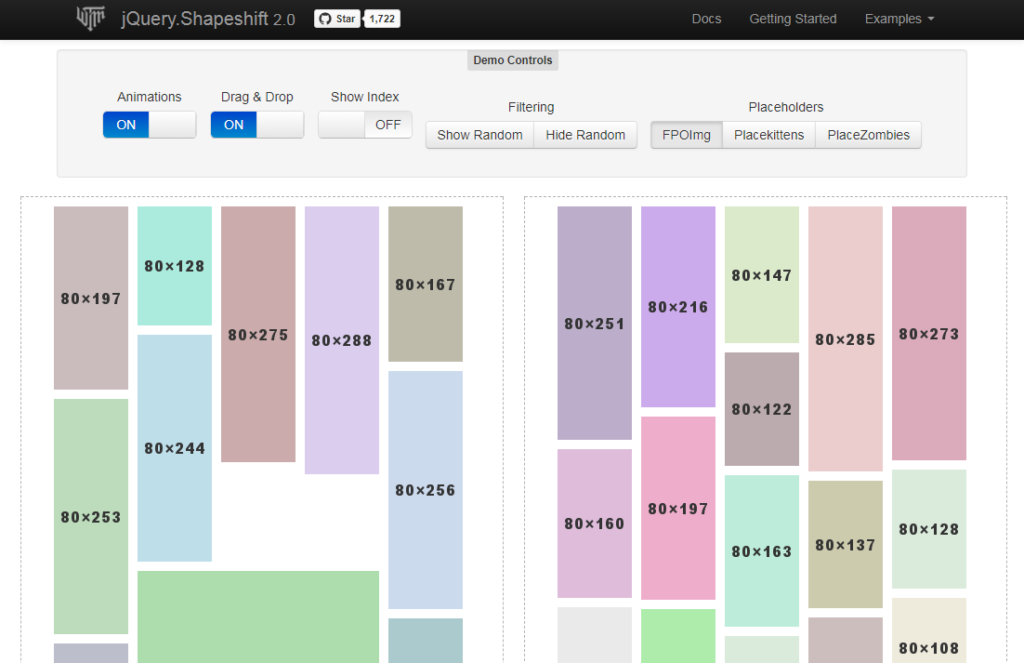The width and height of the screenshot is (1024, 663).
Task: Open the 1,722 stargazers count
Action: (x=382, y=19)
